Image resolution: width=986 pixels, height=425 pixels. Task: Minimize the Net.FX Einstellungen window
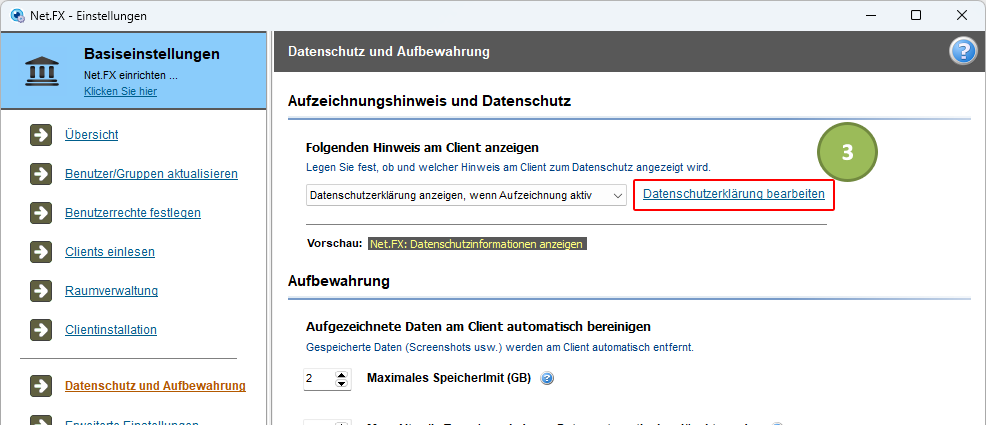[x=871, y=15]
